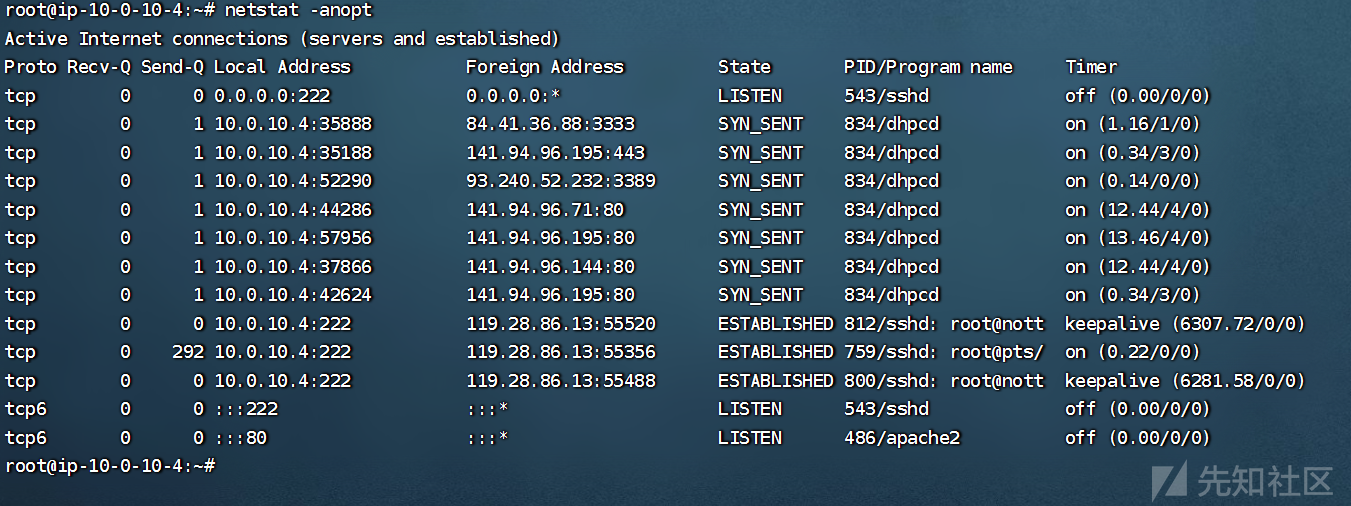Click the PID/Program name column header

[x=928, y=67]
